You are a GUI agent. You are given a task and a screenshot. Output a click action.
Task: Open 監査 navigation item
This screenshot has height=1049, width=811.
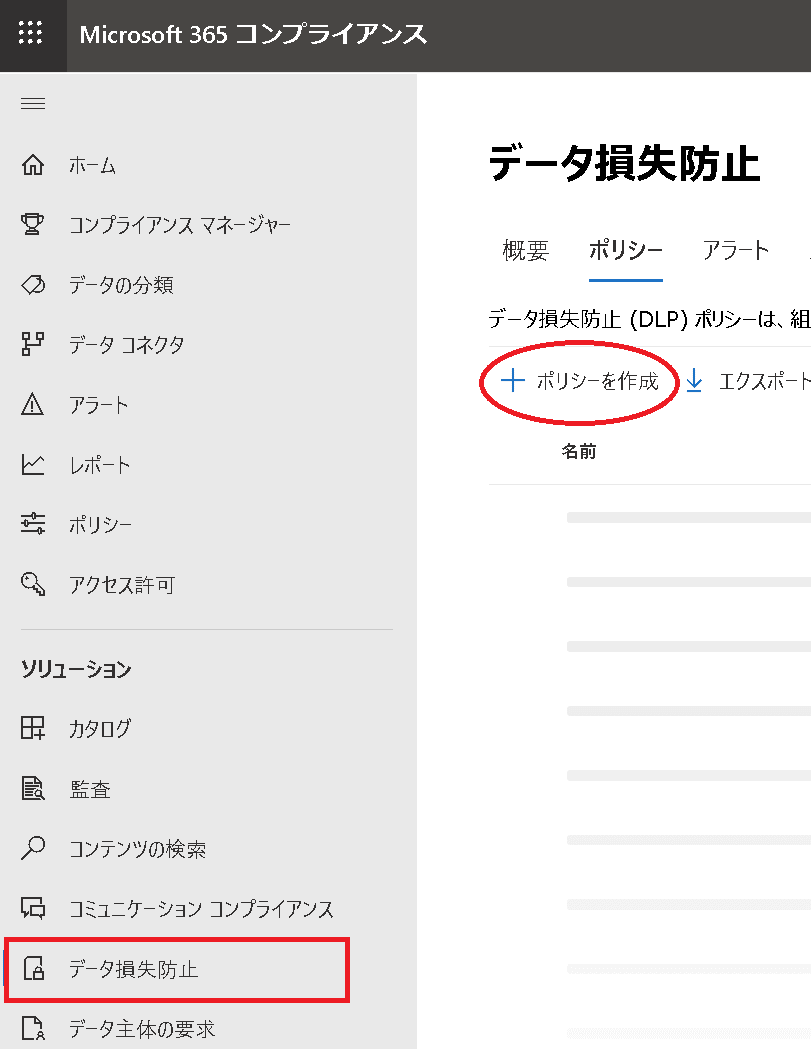click(x=90, y=789)
